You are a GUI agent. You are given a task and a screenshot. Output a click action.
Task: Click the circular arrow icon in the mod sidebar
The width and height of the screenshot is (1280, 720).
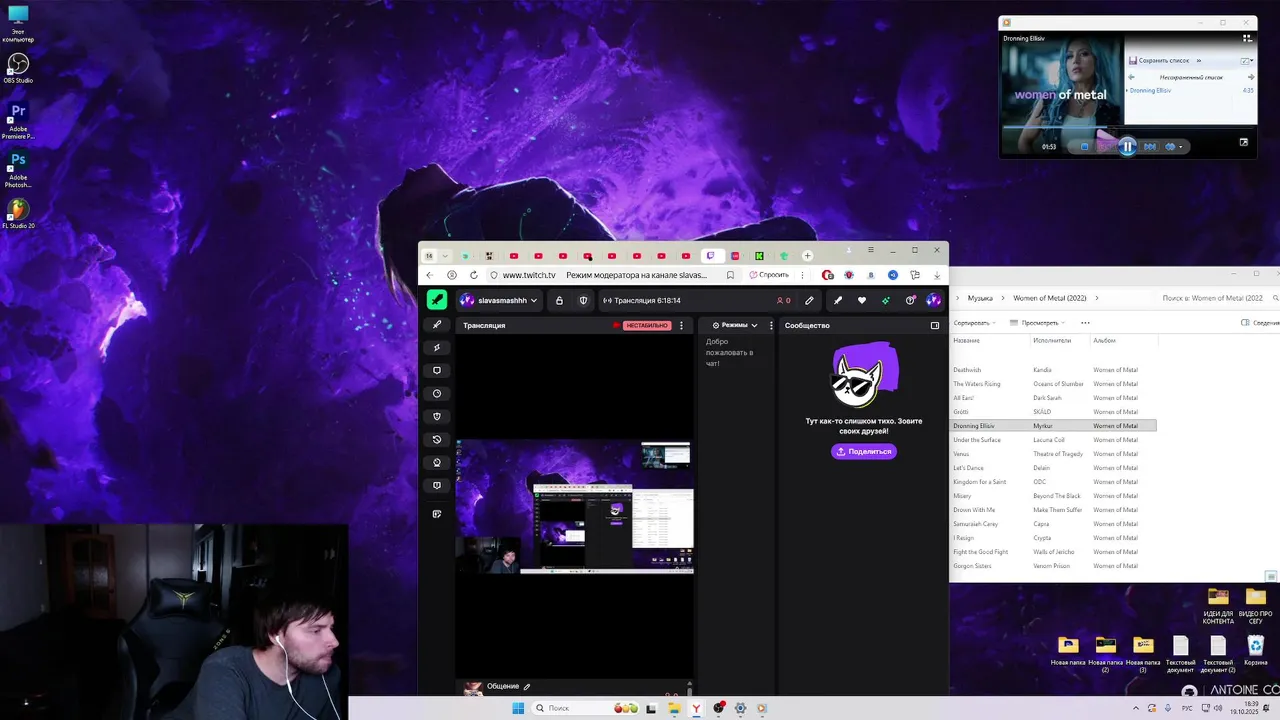(x=437, y=440)
